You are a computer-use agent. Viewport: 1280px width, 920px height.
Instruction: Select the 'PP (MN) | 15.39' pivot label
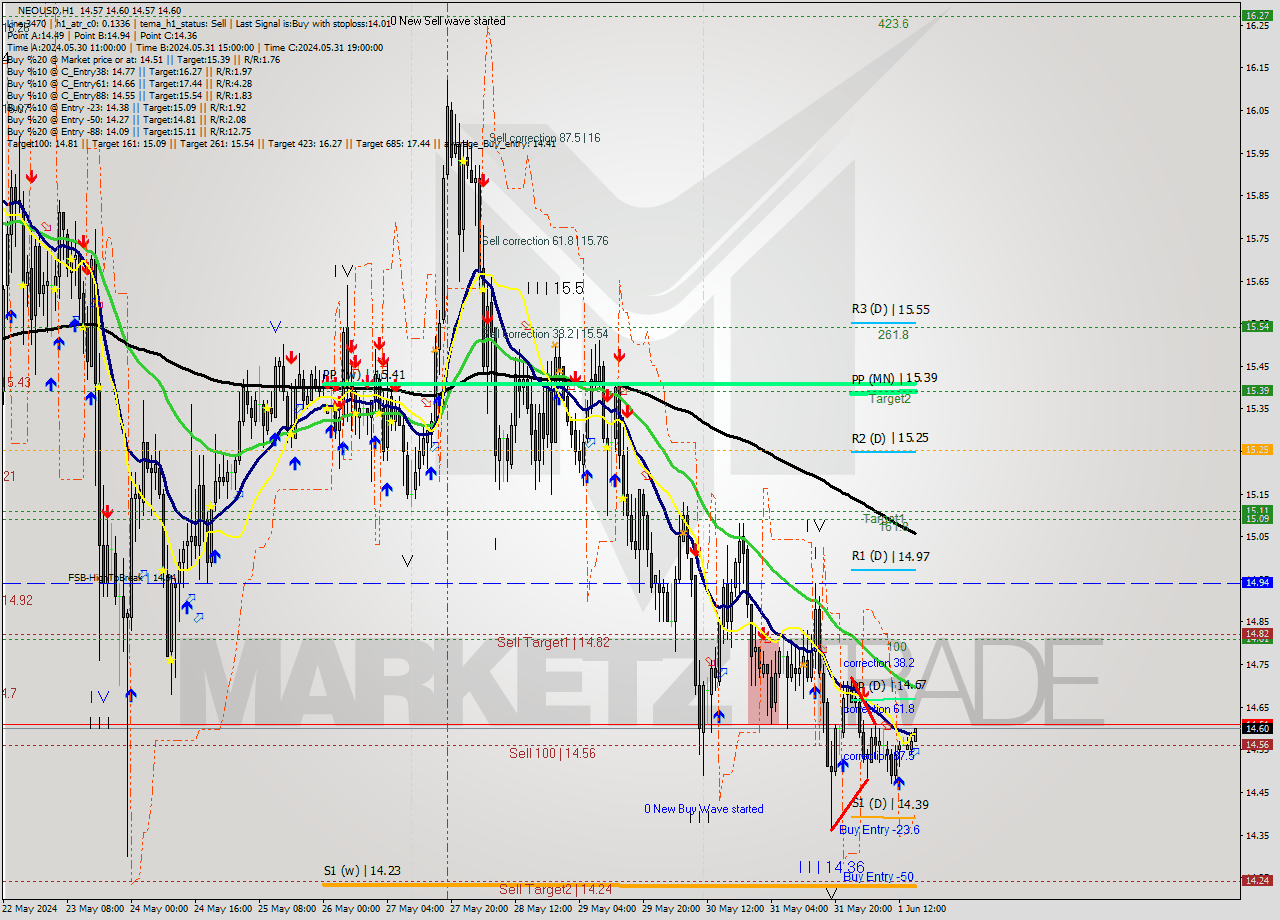point(894,378)
